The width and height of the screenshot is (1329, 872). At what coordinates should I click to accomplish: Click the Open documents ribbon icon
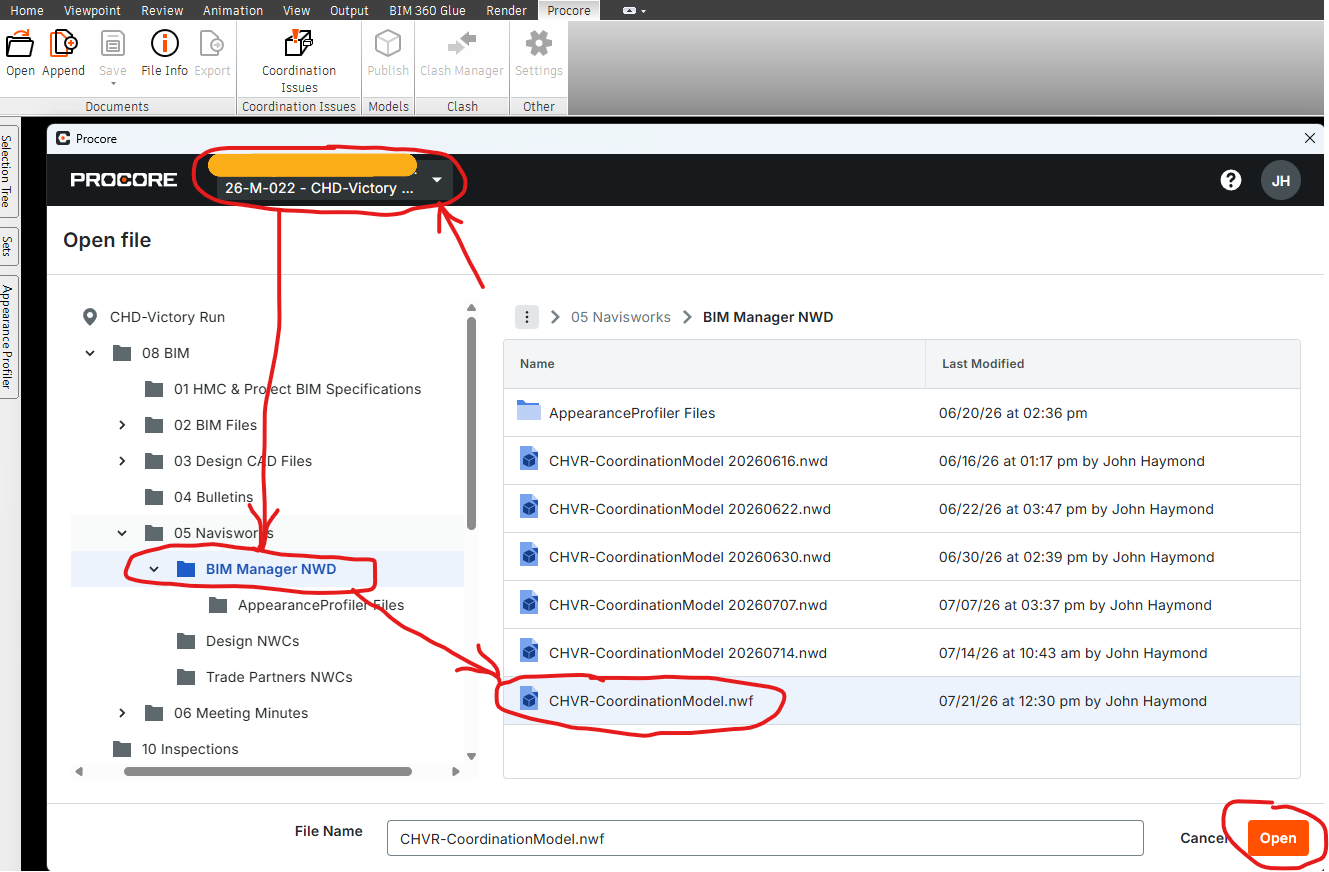point(20,44)
